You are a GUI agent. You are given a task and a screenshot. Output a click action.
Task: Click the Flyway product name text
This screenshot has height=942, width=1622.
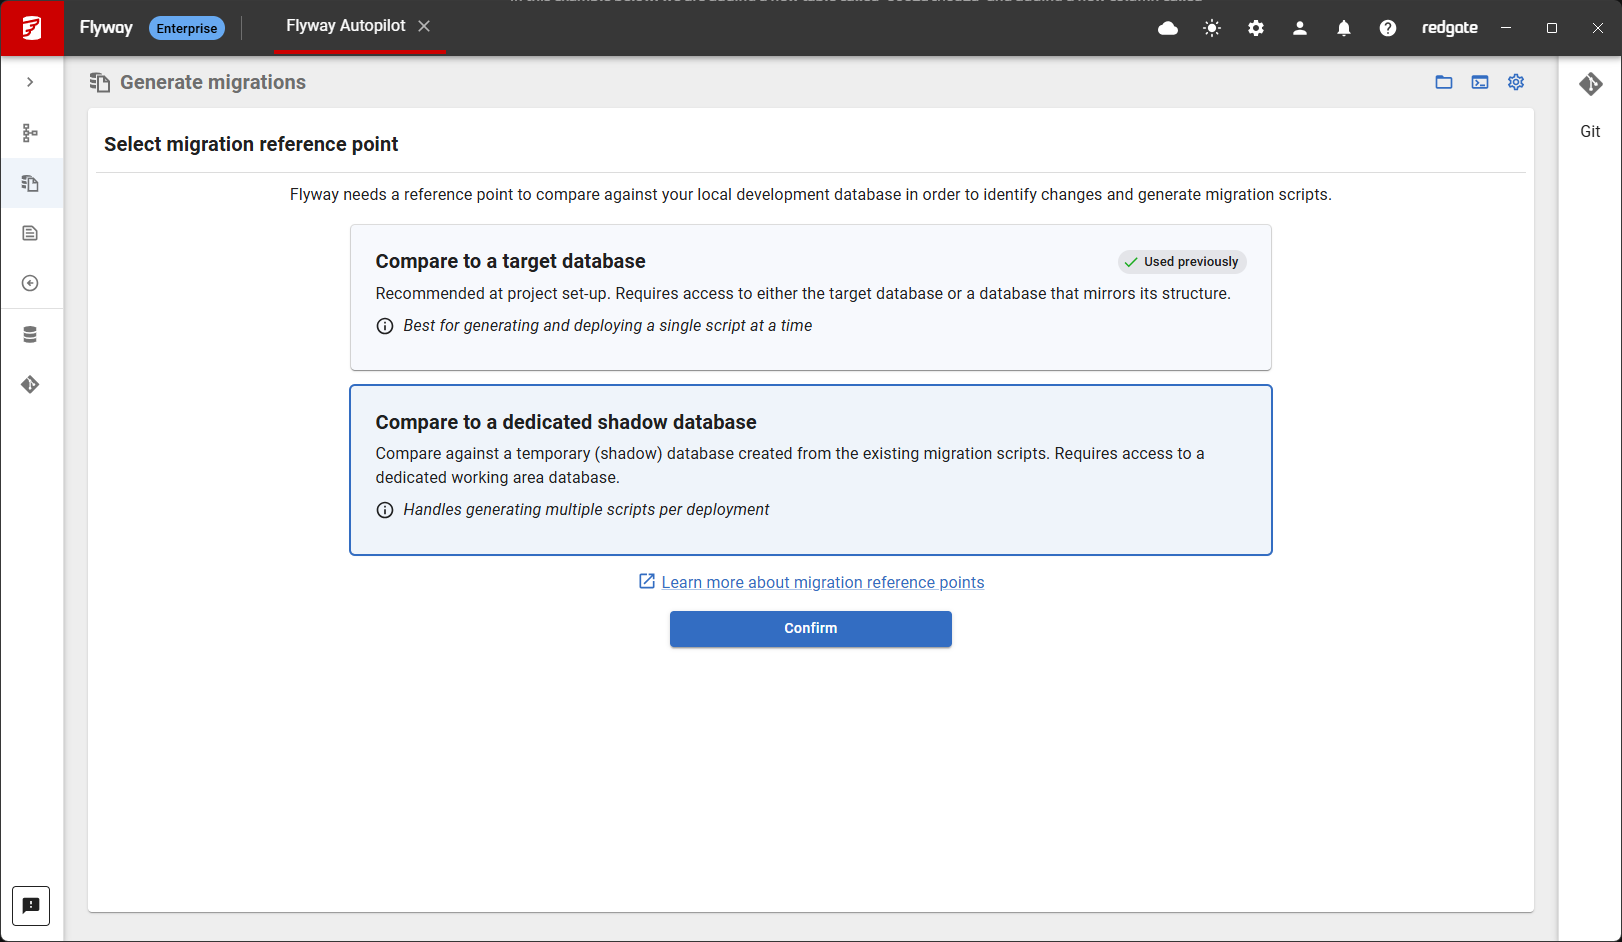(x=106, y=28)
